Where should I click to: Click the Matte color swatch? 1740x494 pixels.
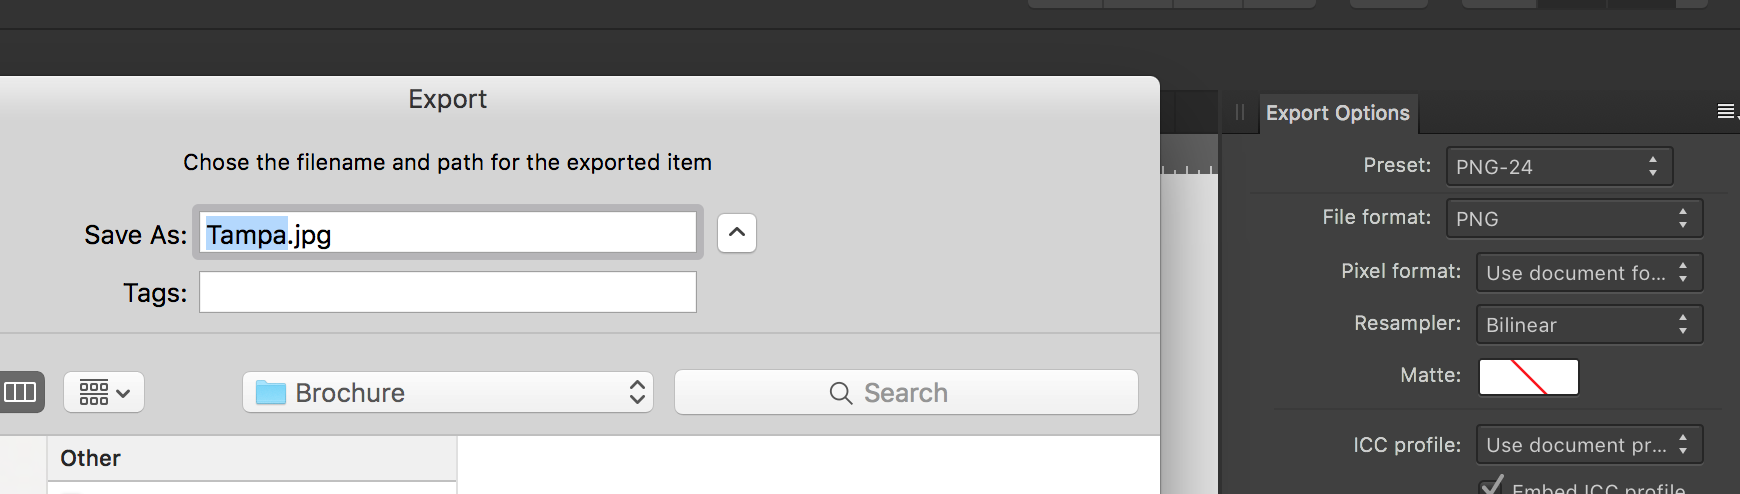click(x=1528, y=377)
